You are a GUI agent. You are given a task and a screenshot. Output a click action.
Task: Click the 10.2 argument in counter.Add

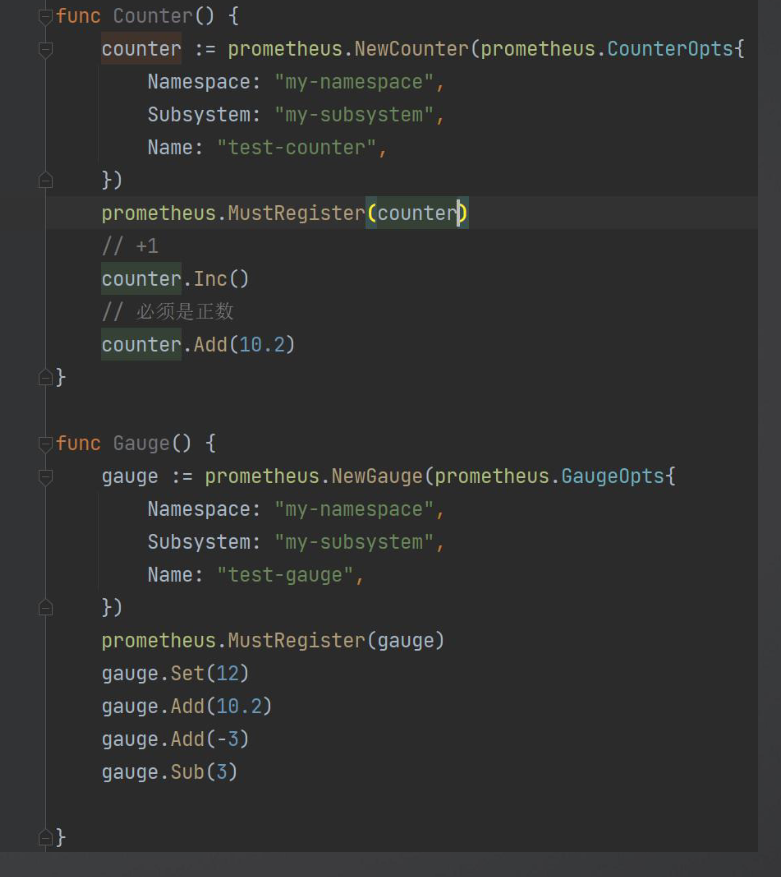click(x=261, y=345)
